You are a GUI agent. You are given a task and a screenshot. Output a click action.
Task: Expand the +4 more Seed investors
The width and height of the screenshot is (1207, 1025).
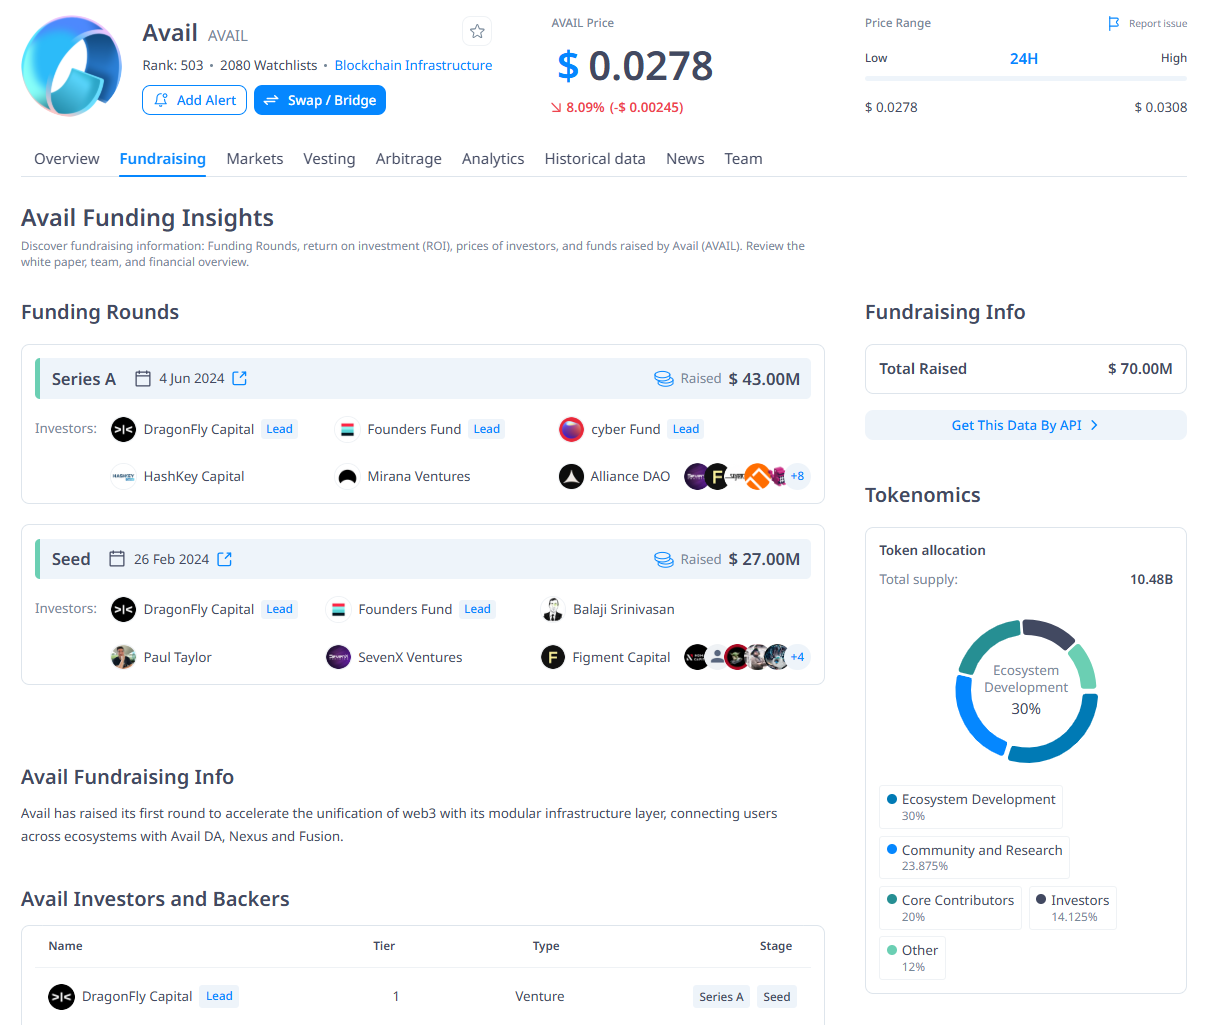(797, 657)
